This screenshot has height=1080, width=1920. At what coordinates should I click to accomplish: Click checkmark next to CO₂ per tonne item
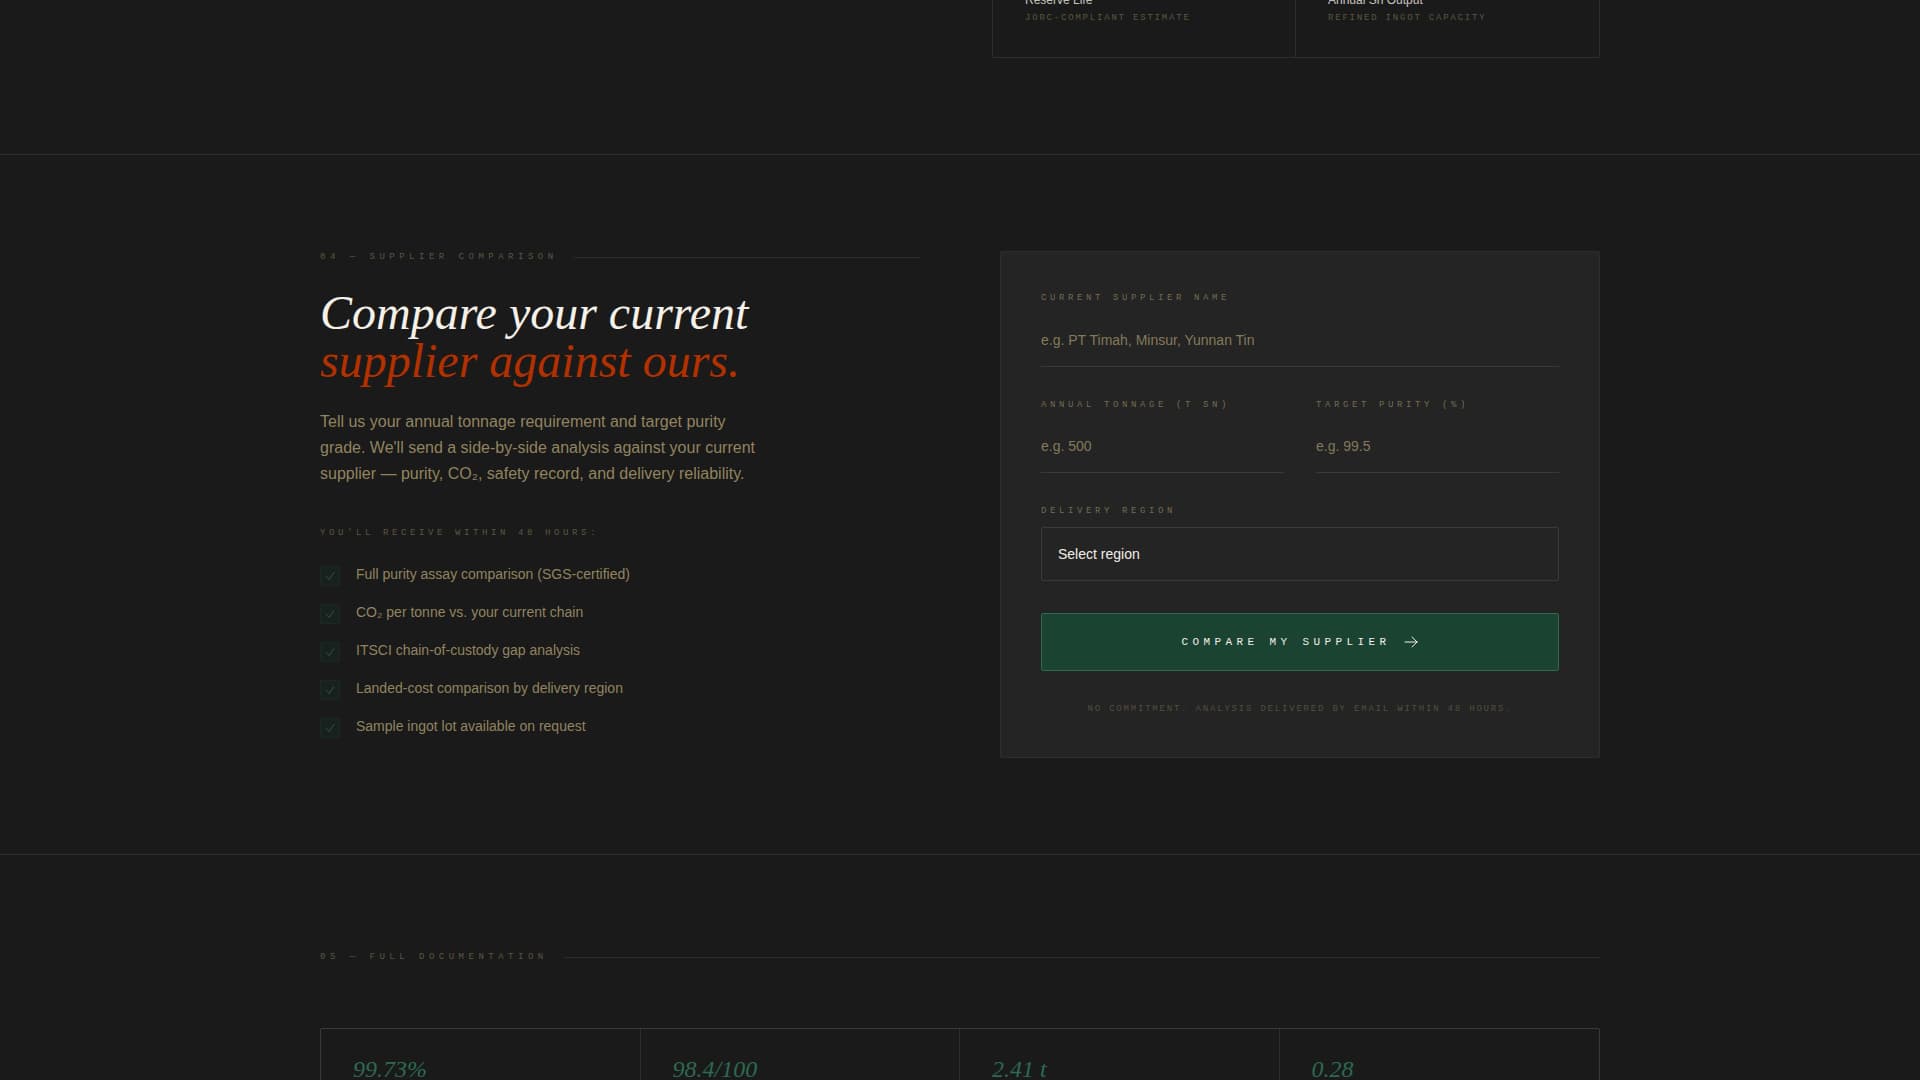coord(330,613)
